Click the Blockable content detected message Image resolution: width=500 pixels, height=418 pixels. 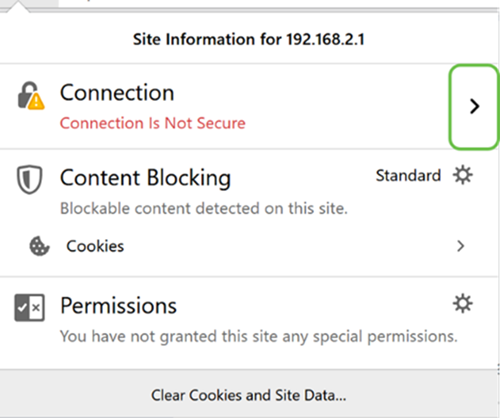click(x=204, y=209)
